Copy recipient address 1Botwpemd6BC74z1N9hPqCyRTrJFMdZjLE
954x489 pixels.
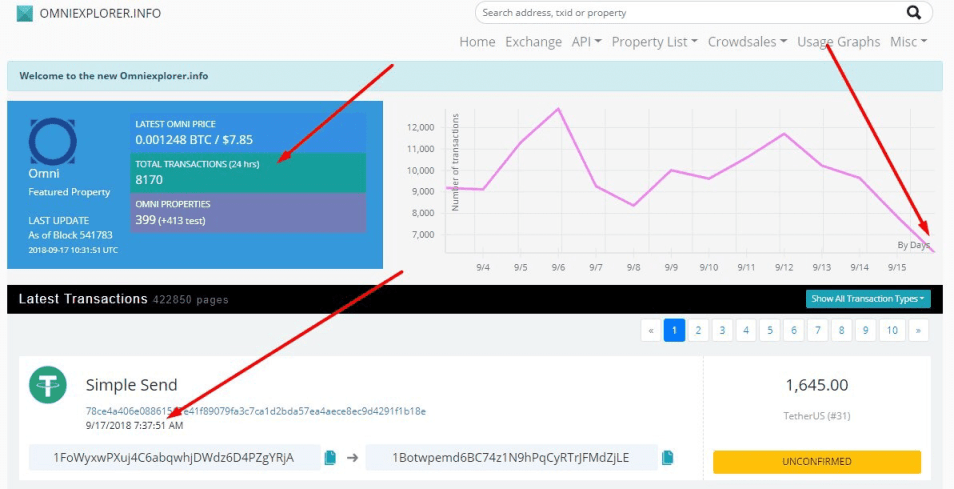tap(667, 457)
